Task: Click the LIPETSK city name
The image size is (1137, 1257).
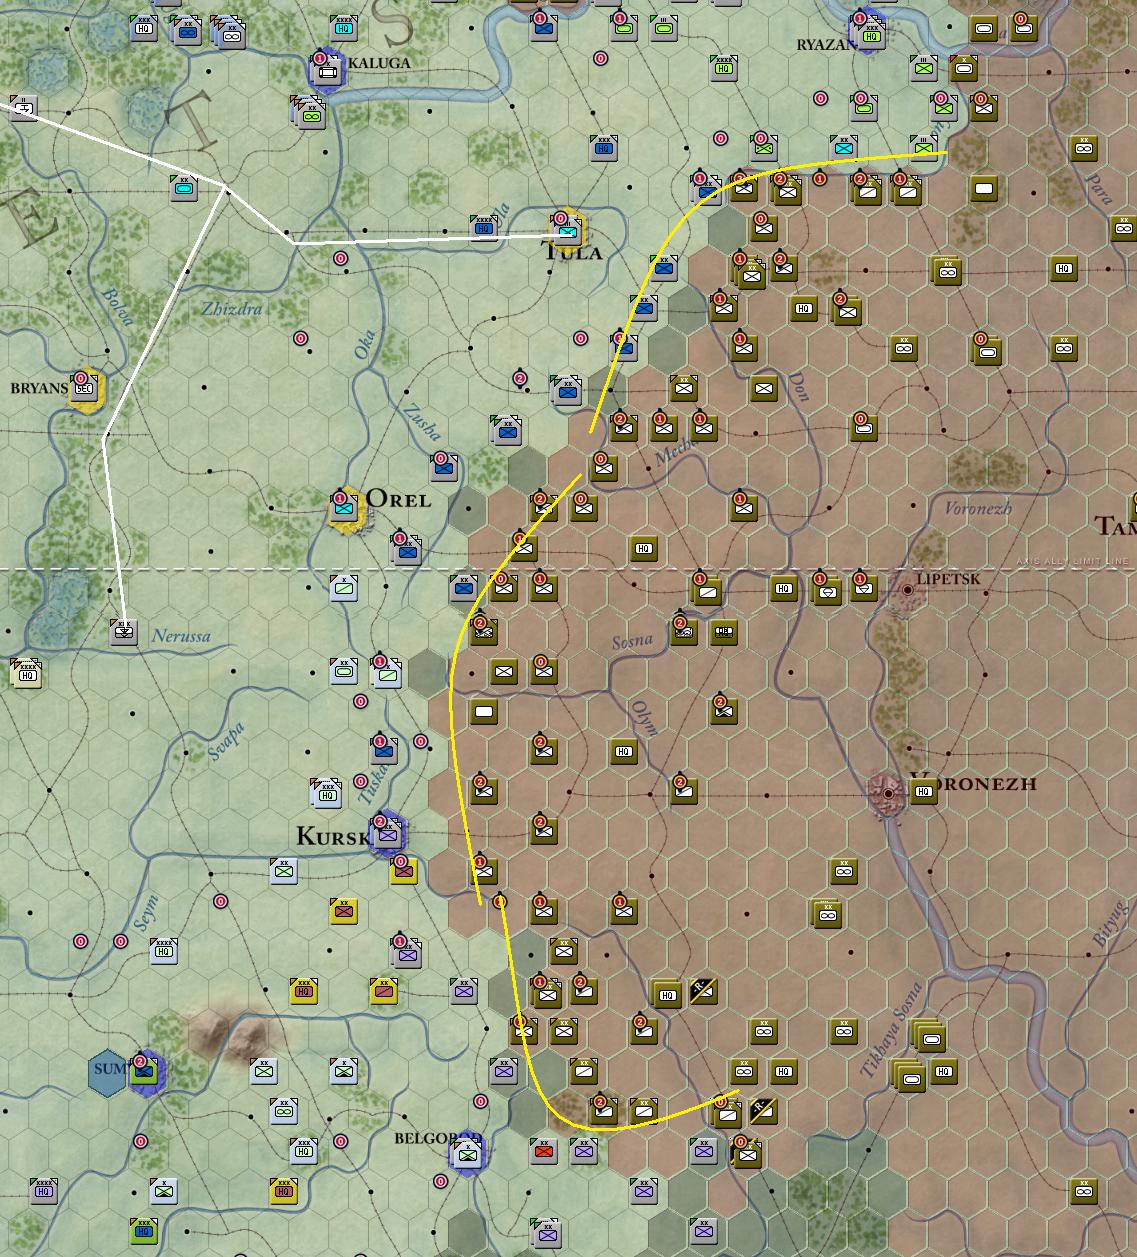Action: click(949, 578)
